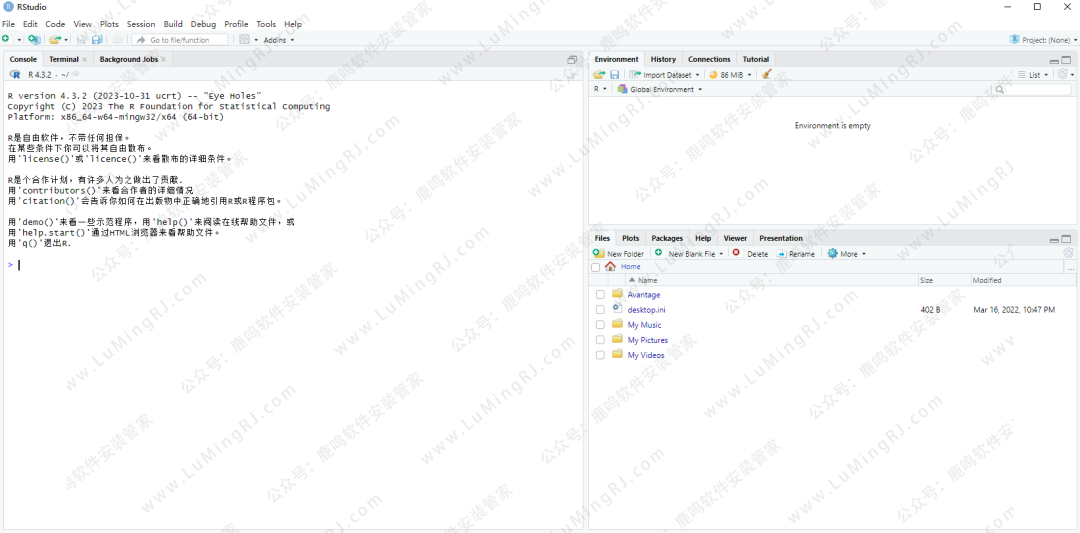Viewport: 1080px width, 533px height.
Task: Open the go-to-directory ellipsis button
Action: point(1070,268)
